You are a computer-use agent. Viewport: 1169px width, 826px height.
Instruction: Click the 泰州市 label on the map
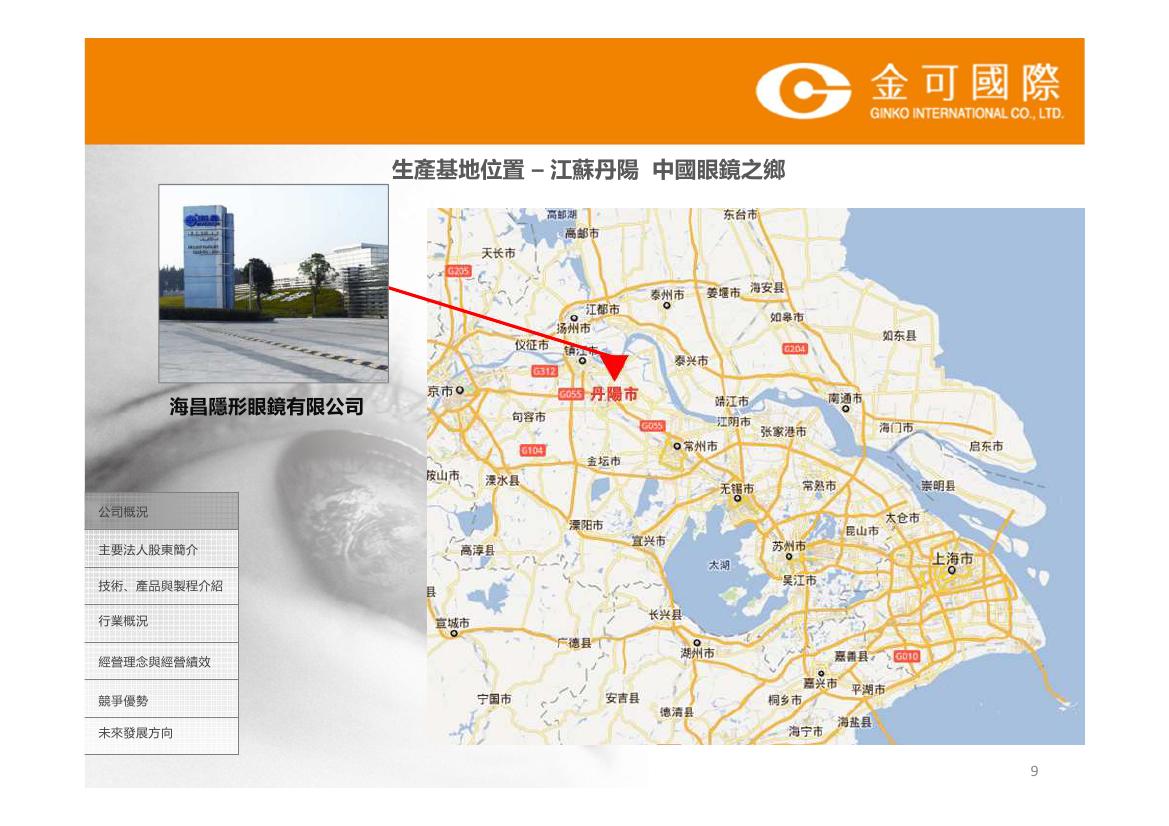pos(667,295)
